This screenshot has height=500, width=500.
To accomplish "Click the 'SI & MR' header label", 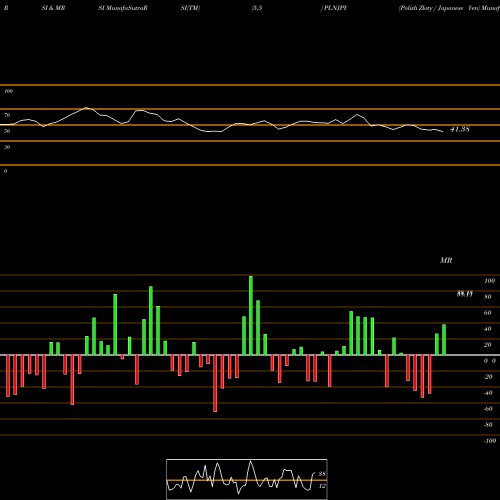I will click(53, 8).
